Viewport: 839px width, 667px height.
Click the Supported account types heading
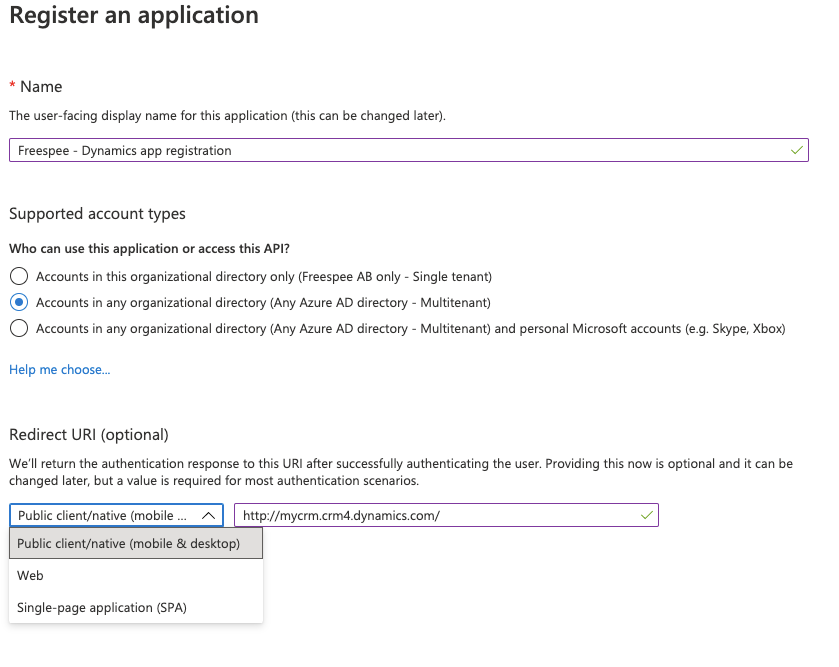[x=97, y=213]
